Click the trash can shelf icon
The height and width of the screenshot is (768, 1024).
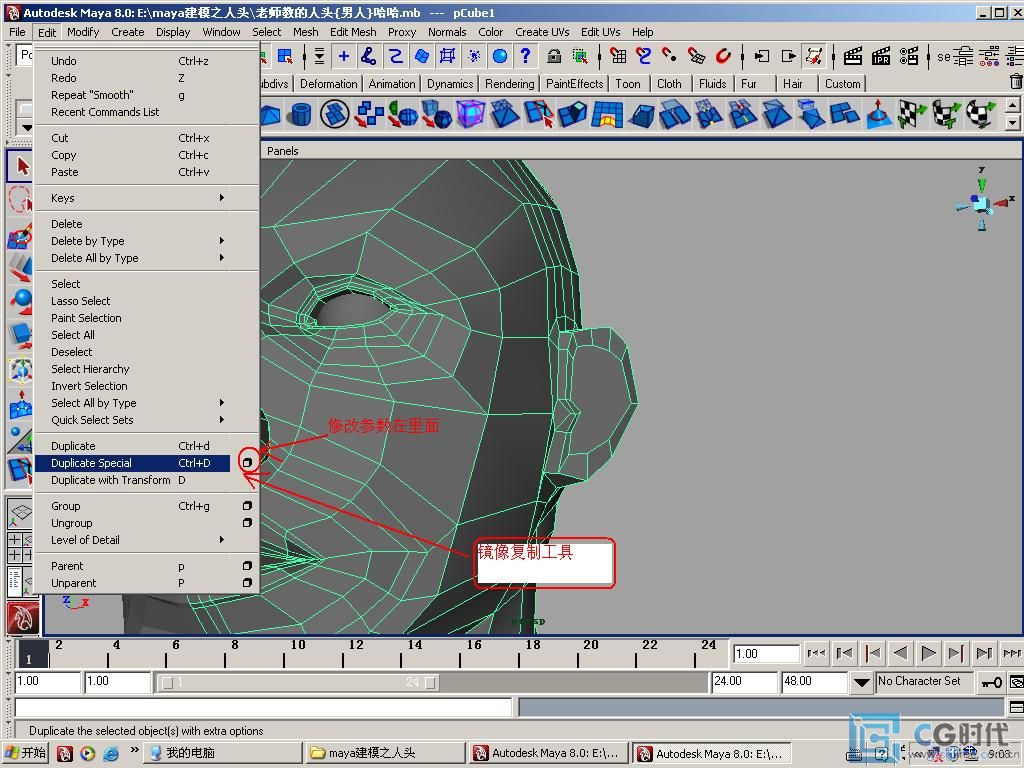tap(1016, 82)
